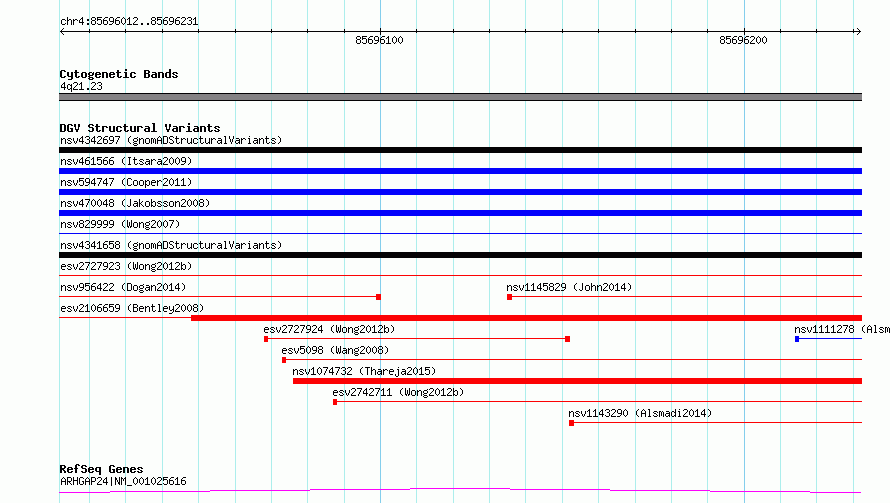Select variant label esv2727923 (Wong2012b)
Viewport: 890px width, 503px height.
tap(126, 266)
